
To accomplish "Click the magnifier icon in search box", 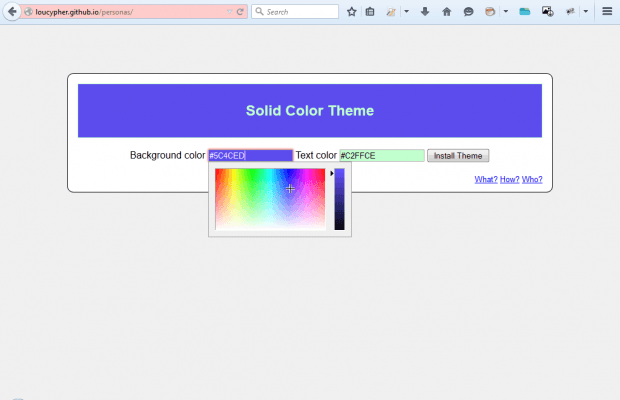I will tap(259, 11).
